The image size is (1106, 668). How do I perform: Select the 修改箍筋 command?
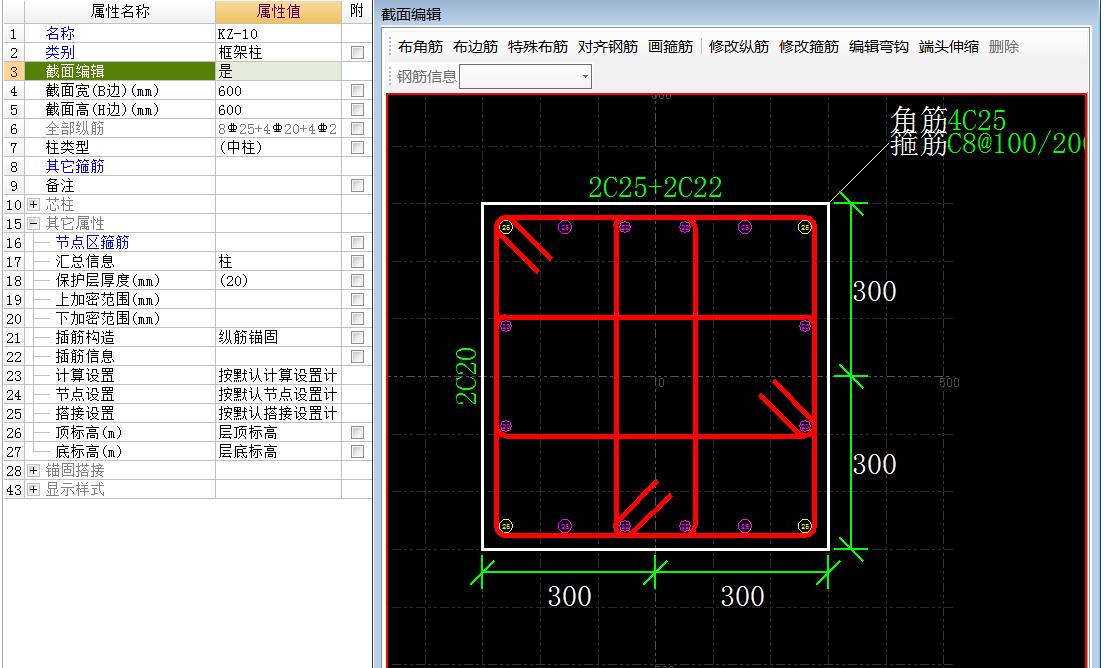808,47
